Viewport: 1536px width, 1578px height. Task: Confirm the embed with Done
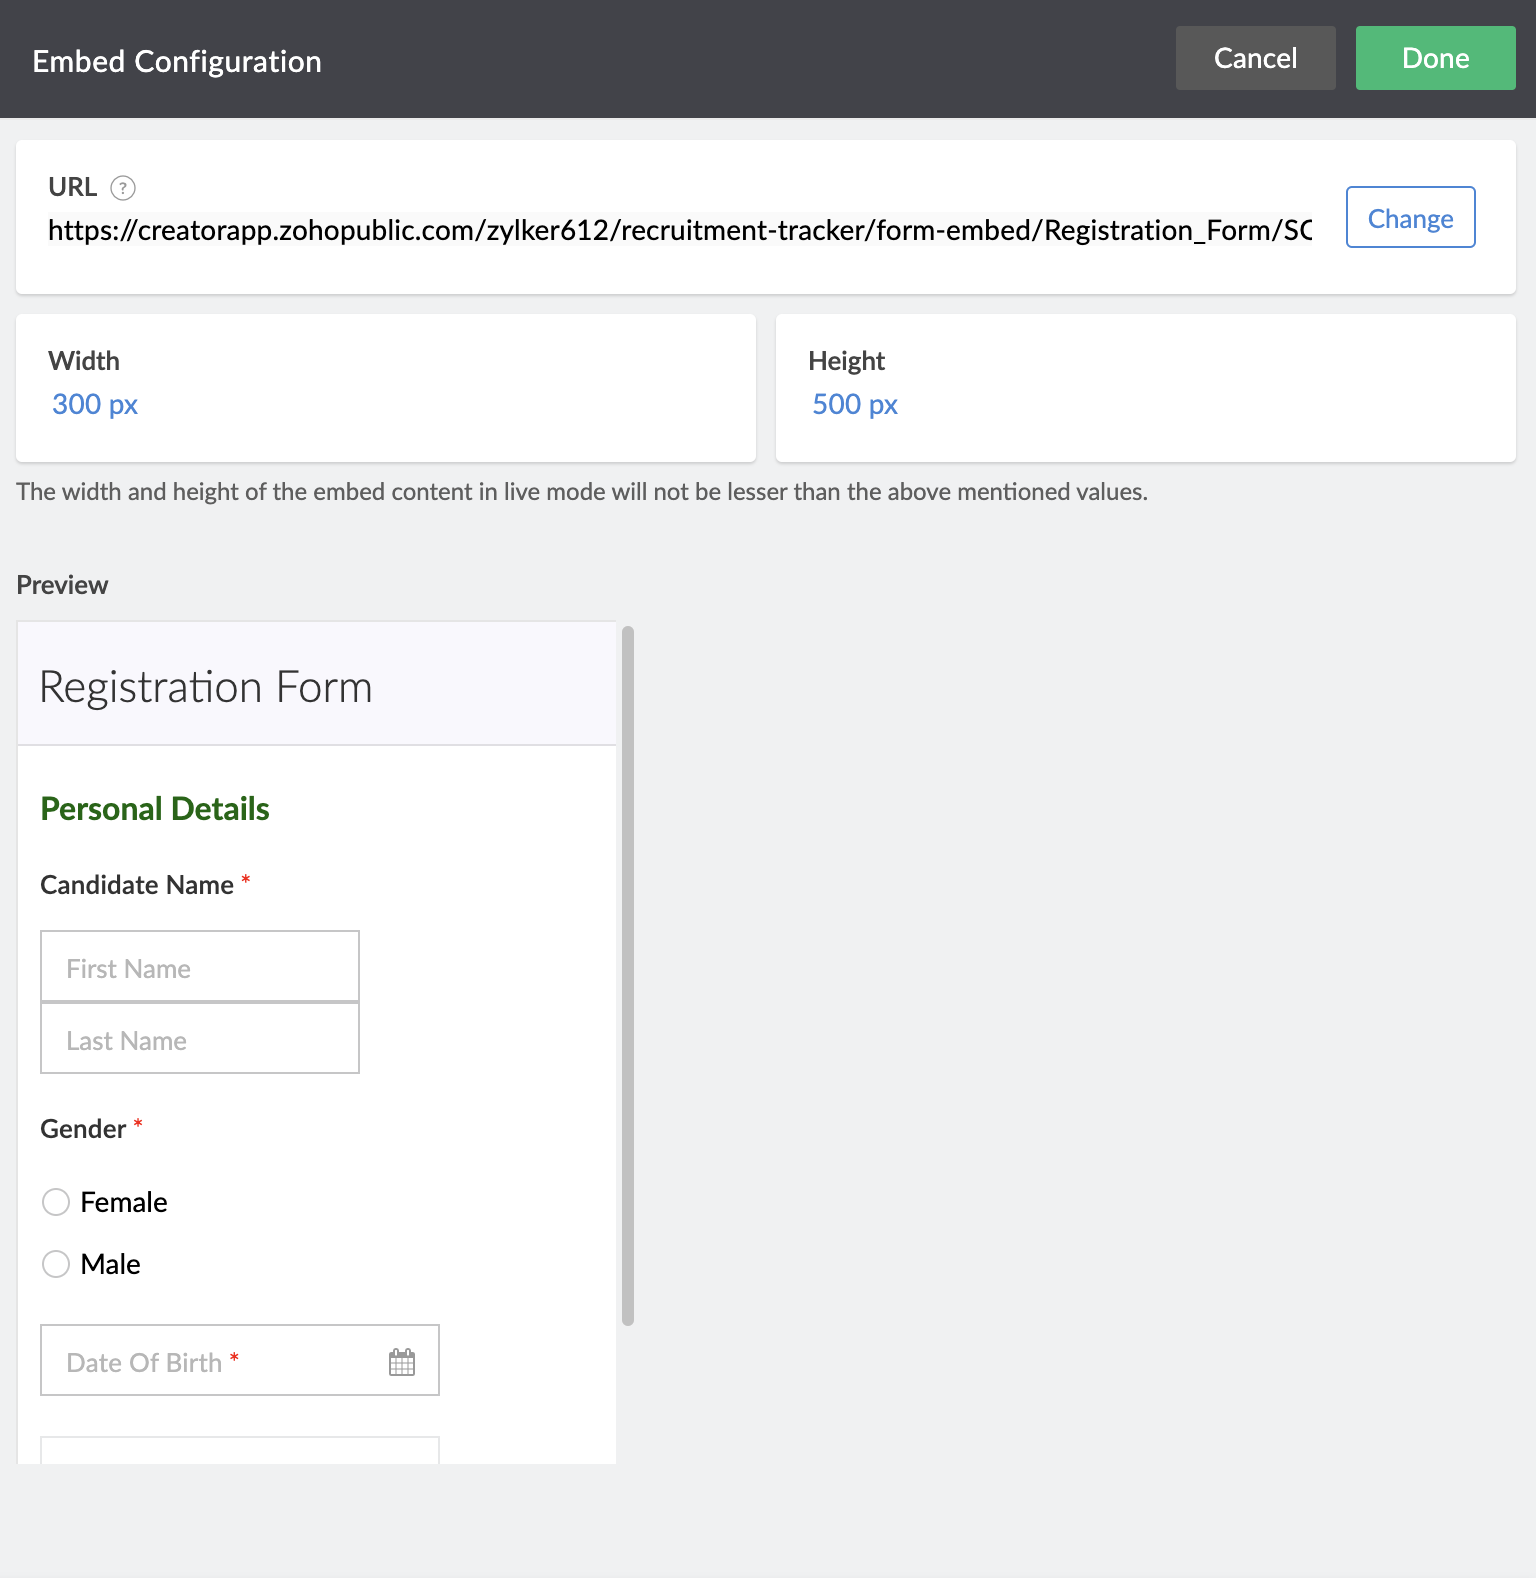click(1435, 58)
